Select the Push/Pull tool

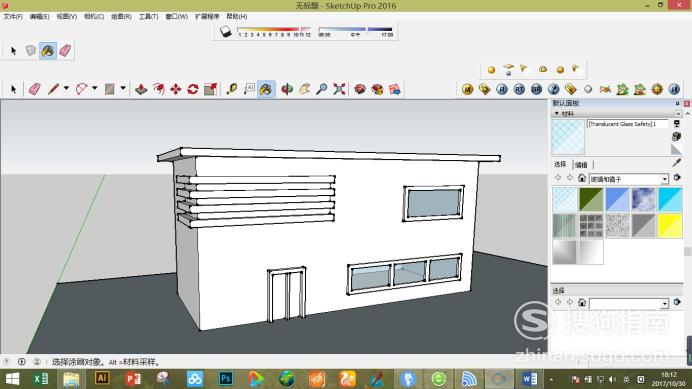click(x=141, y=89)
